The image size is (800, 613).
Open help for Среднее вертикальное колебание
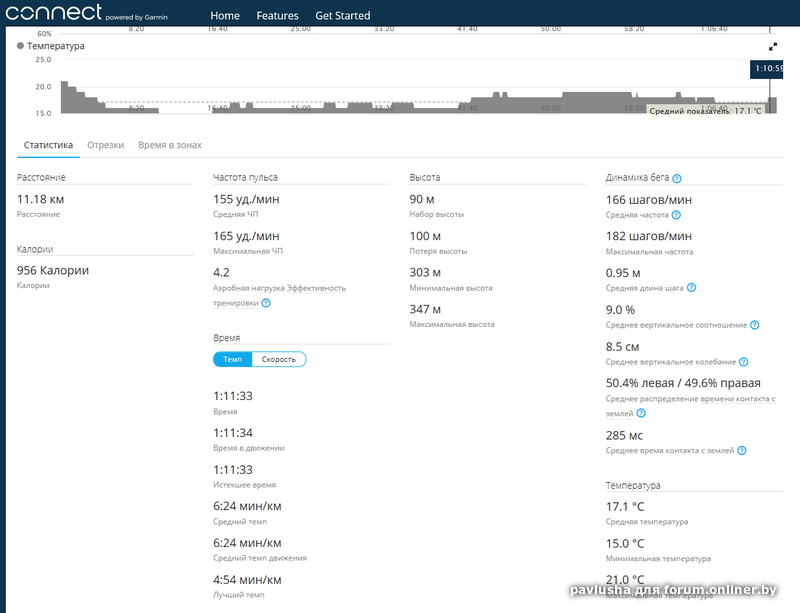pos(744,362)
